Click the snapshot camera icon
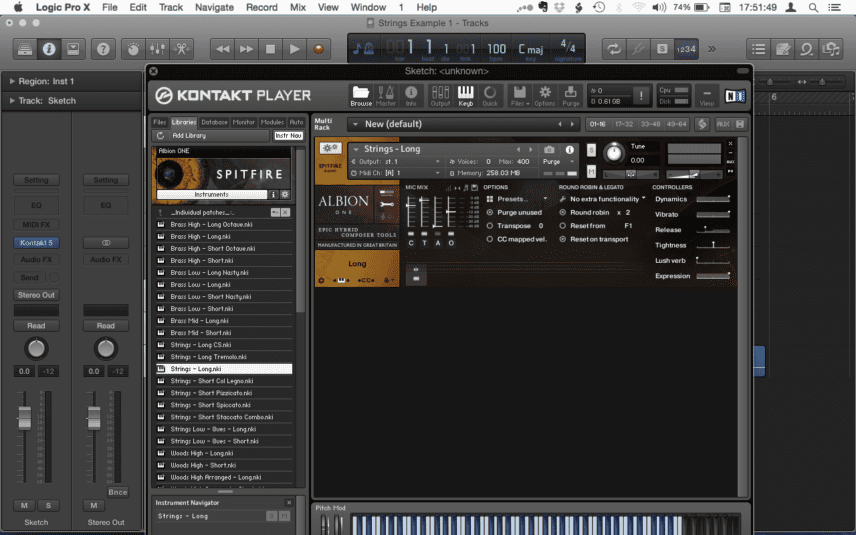 [x=549, y=149]
